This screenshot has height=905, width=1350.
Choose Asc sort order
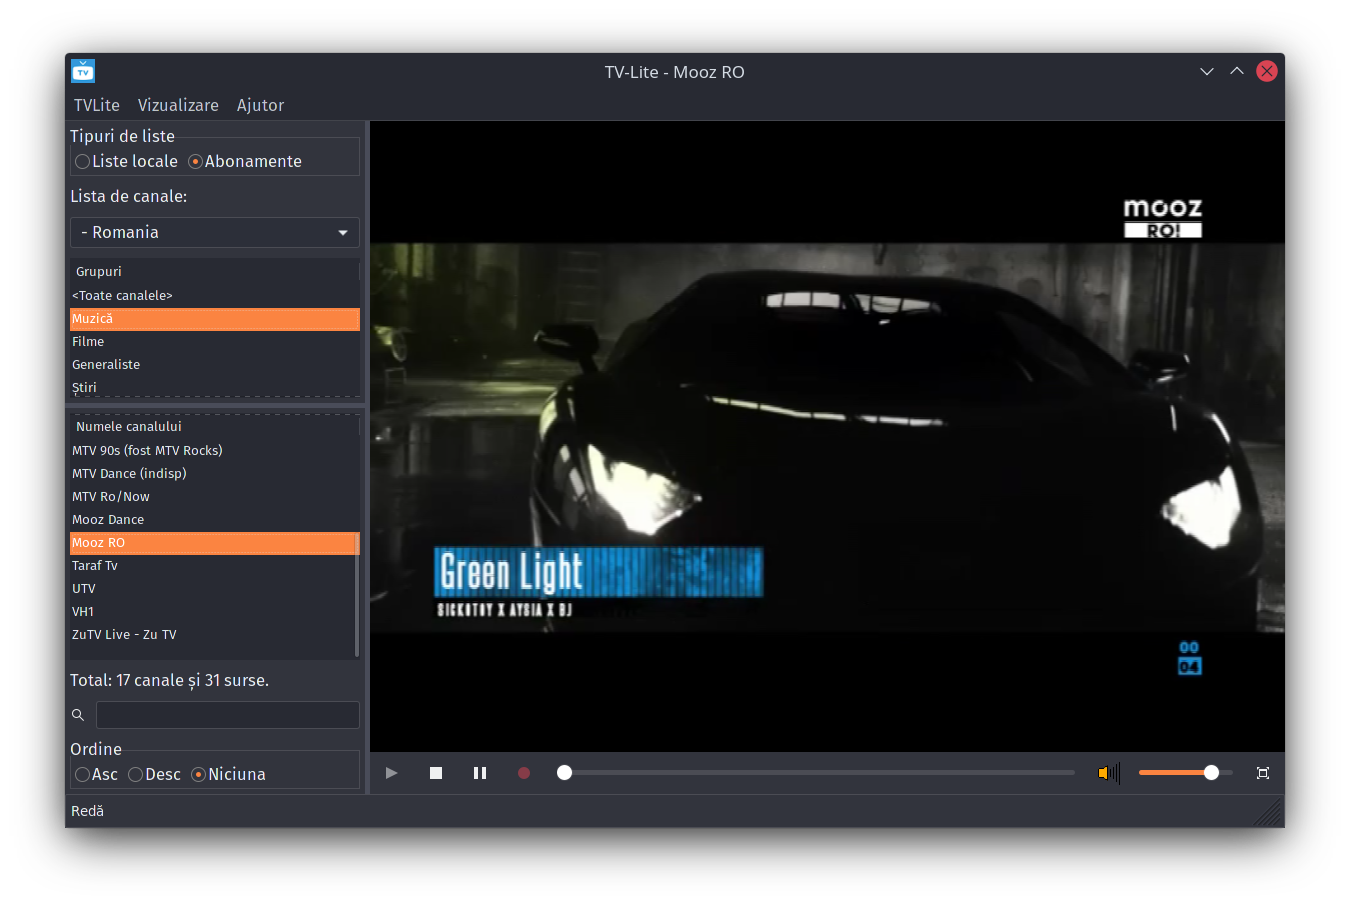[x=96, y=774]
